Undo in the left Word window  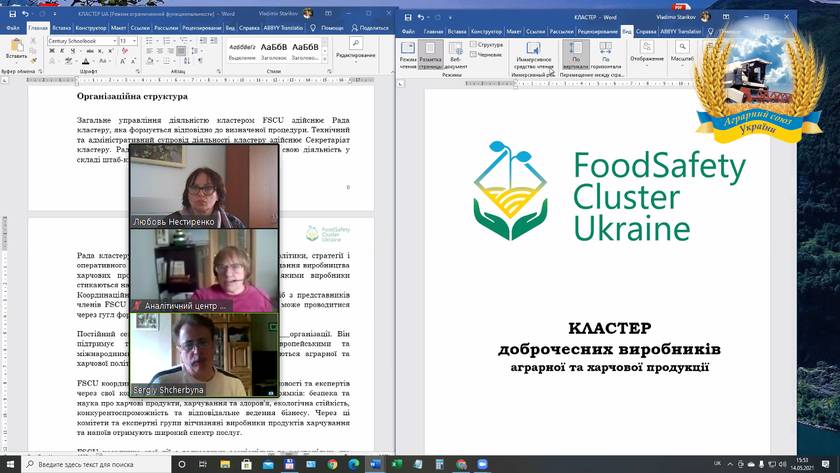[x=25, y=14]
